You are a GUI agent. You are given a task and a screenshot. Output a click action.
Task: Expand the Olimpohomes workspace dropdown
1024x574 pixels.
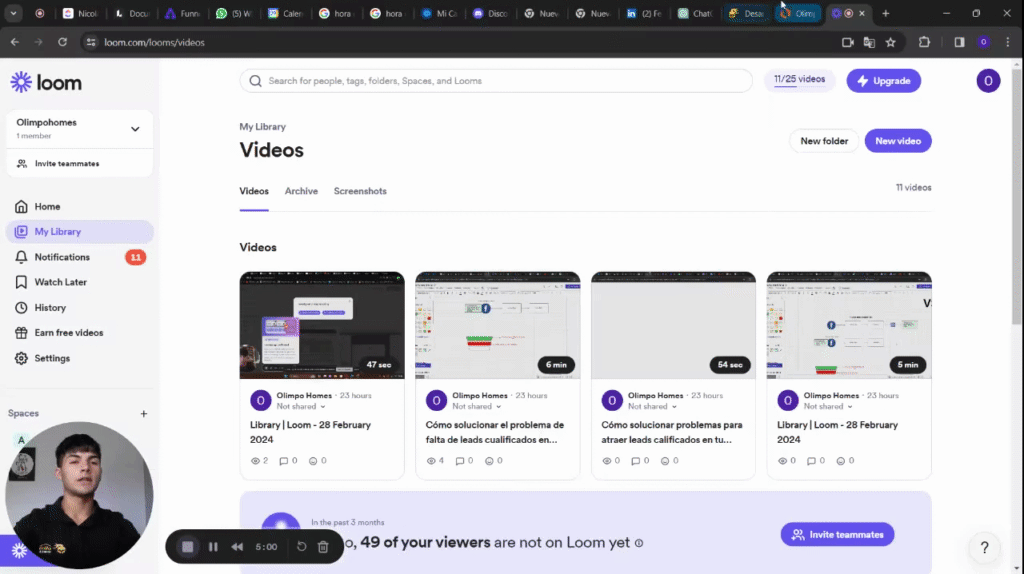(x=135, y=129)
